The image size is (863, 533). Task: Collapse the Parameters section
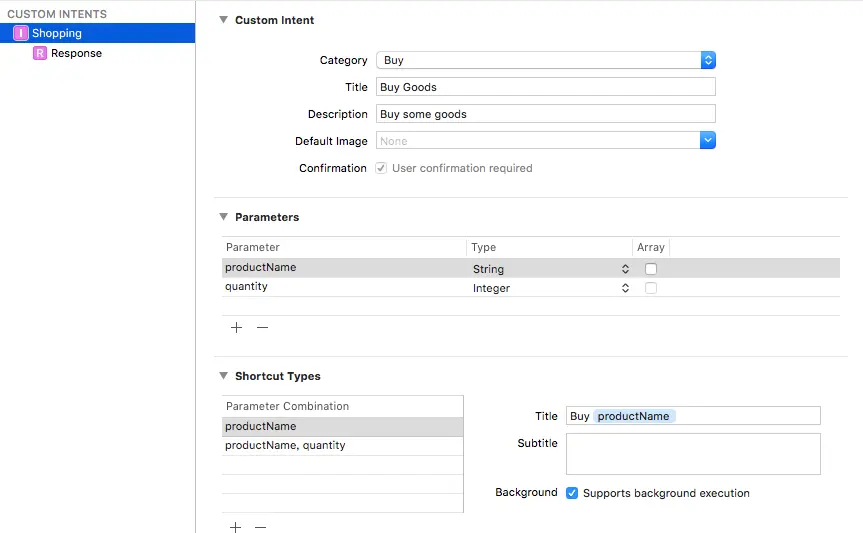[223, 217]
